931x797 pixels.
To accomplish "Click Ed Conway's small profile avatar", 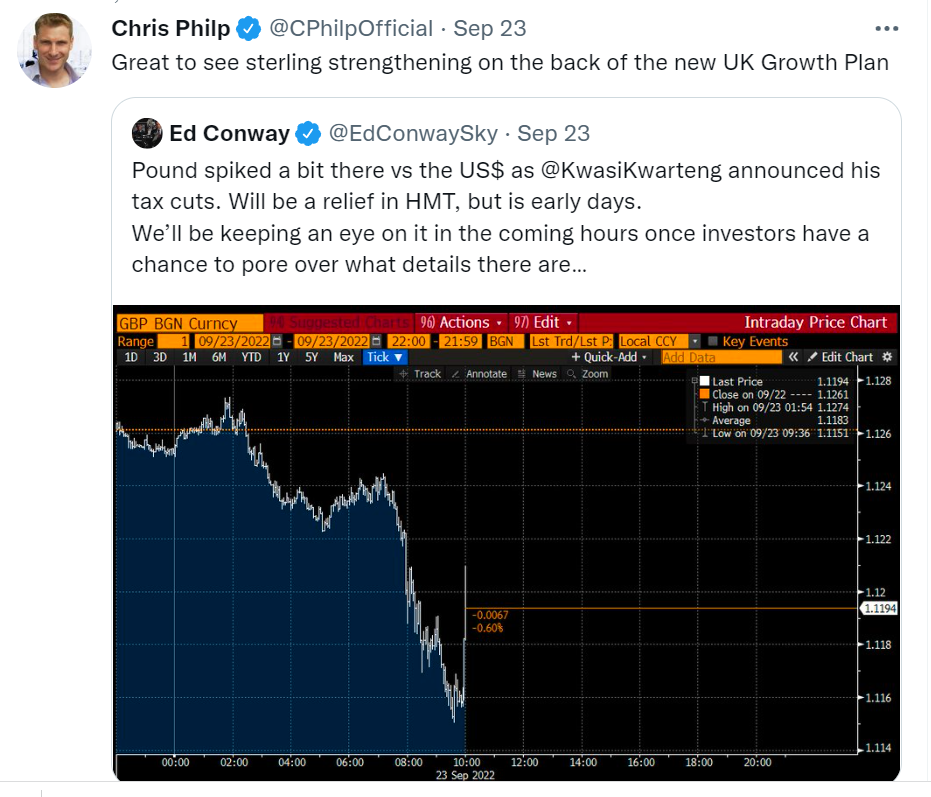I will tap(147, 133).
